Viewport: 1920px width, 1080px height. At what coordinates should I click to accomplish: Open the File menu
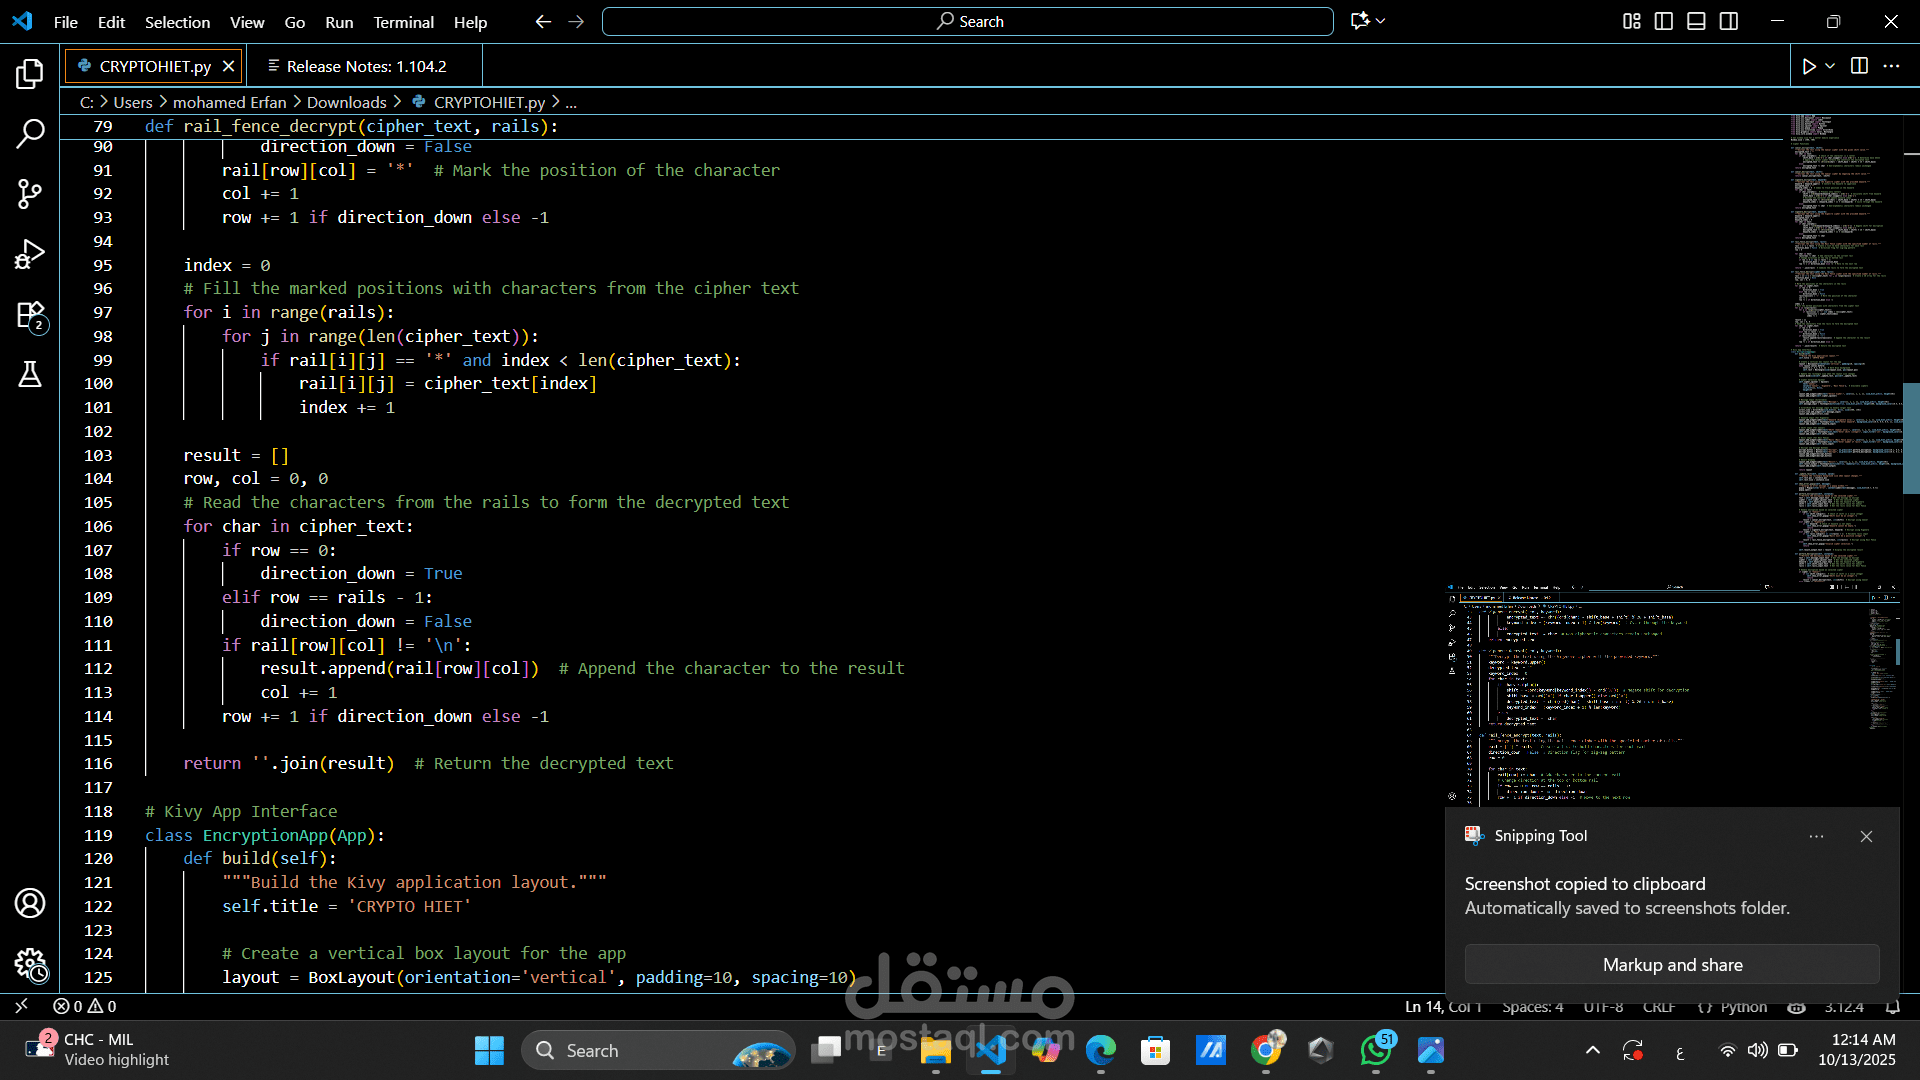(66, 21)
